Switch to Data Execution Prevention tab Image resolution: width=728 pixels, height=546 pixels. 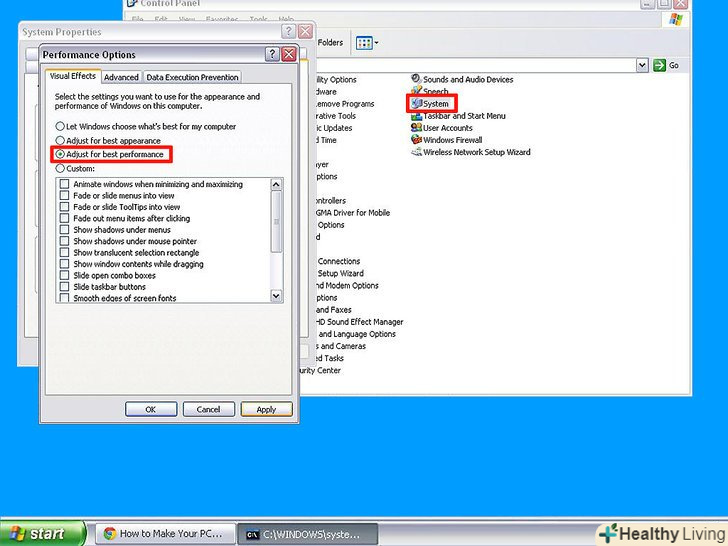pyautogui.click(x=192, y=77)
